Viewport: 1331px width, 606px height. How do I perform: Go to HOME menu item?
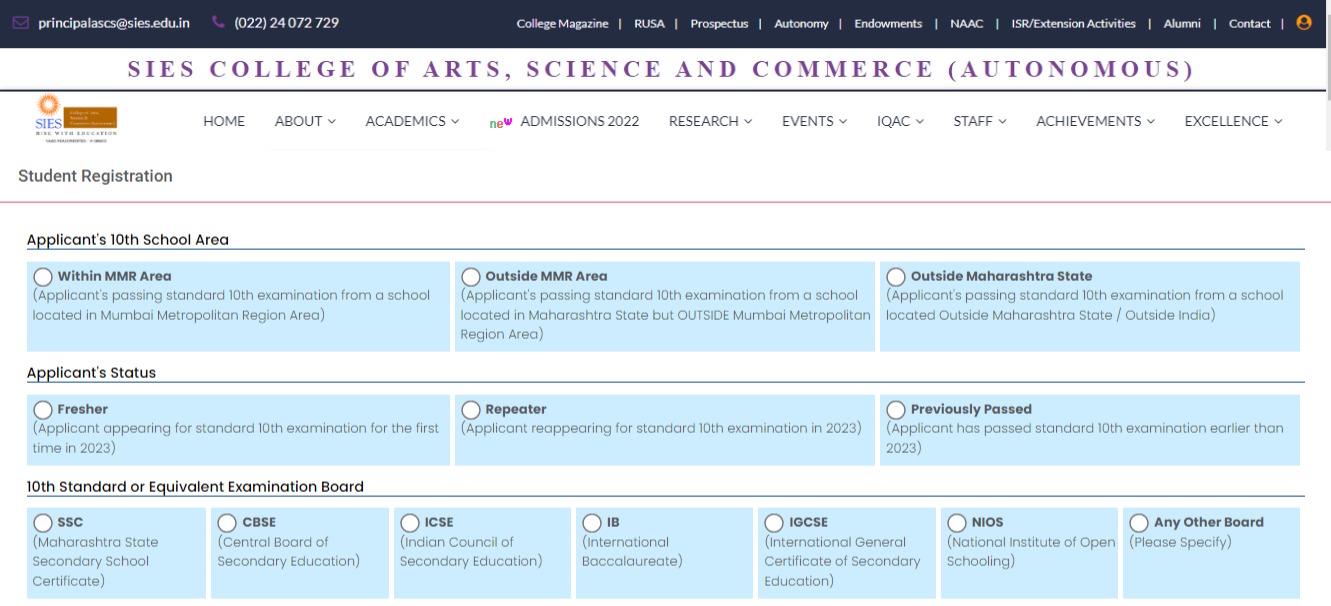click(x=224, y=121)
